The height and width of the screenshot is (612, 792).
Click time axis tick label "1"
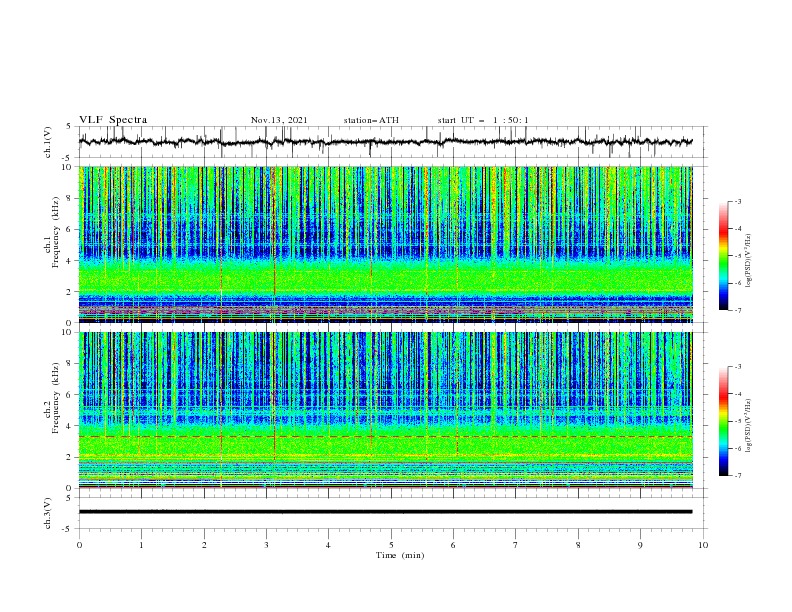pyautogui.click(x=141, y=545)
